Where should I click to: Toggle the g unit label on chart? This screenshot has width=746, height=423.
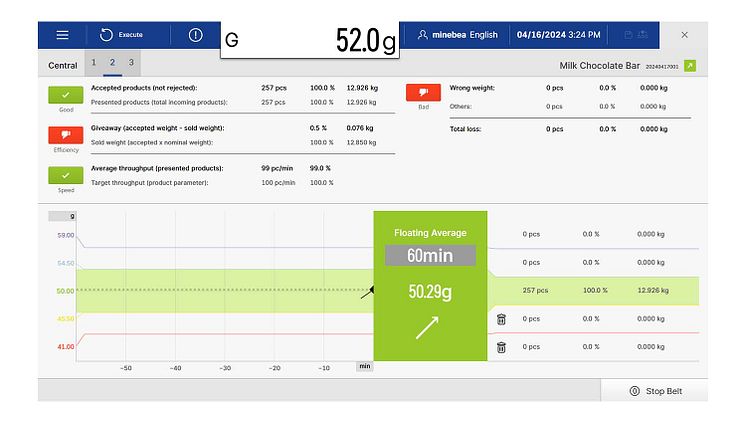[x=72, y=216]
